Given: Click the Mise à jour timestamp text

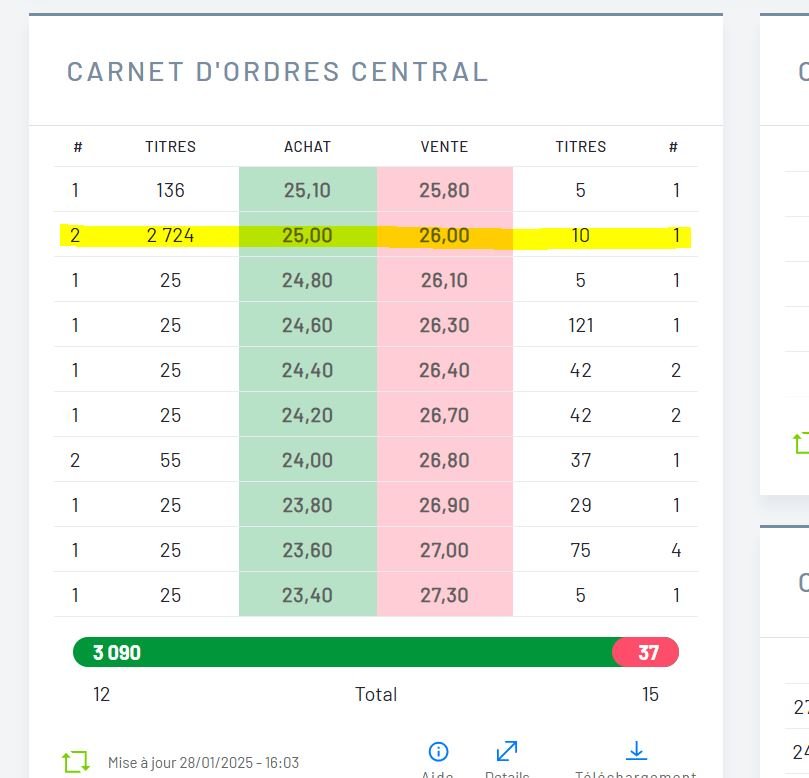Looking at the screenshot, I should (203, 763).
